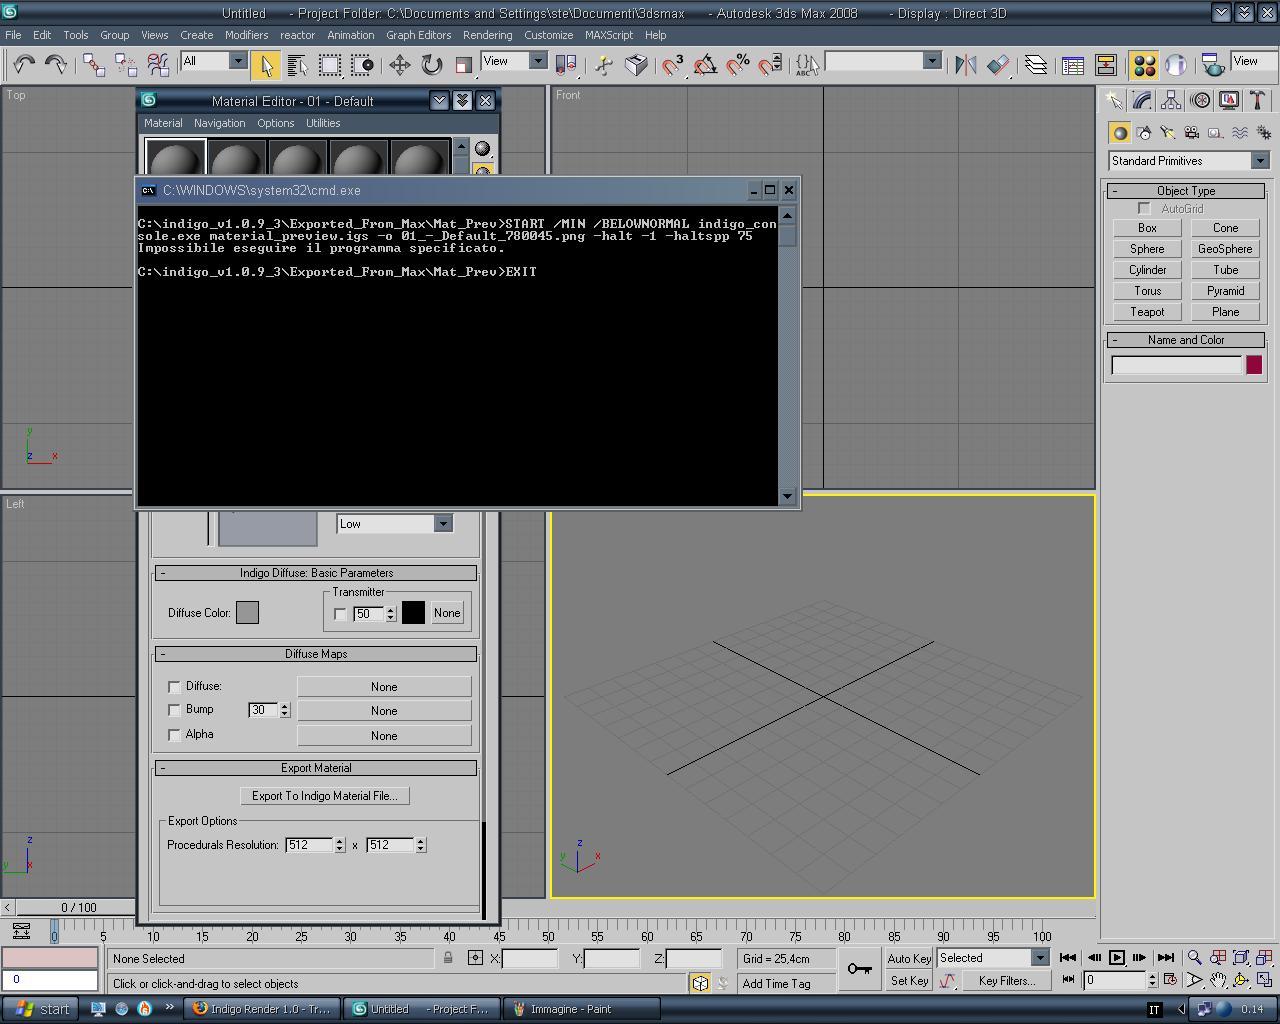The height and width of the screenshot is (1024, 1280).
Task: Activate the Select Object arrow tool
Action: (266, 65)
